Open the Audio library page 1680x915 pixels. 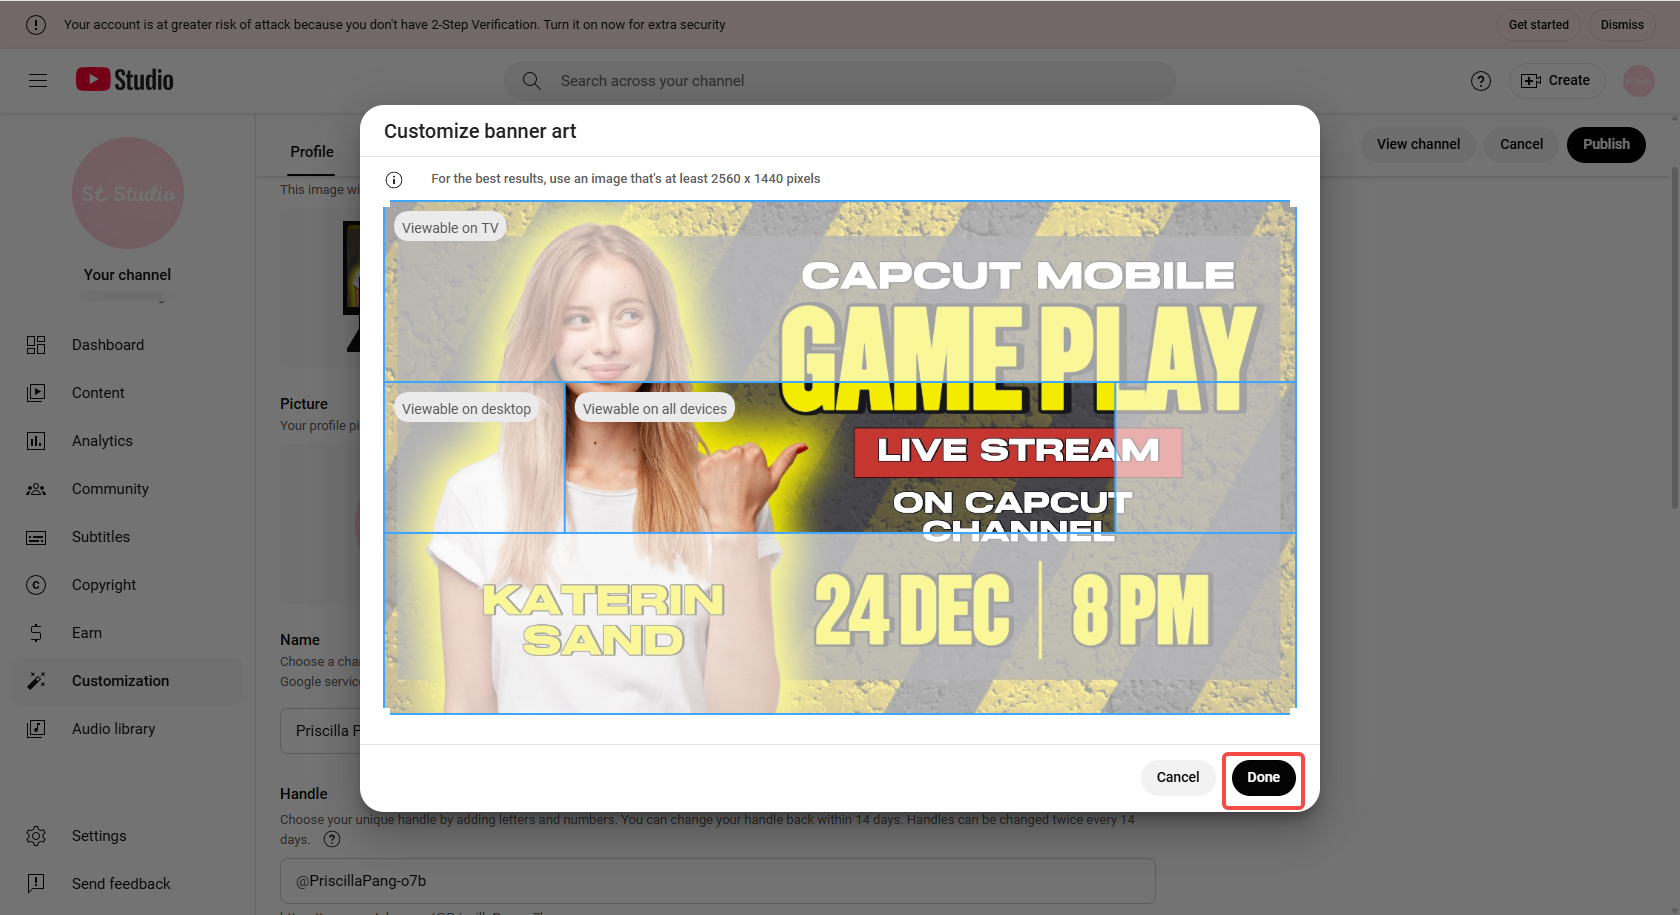[128, 729]
